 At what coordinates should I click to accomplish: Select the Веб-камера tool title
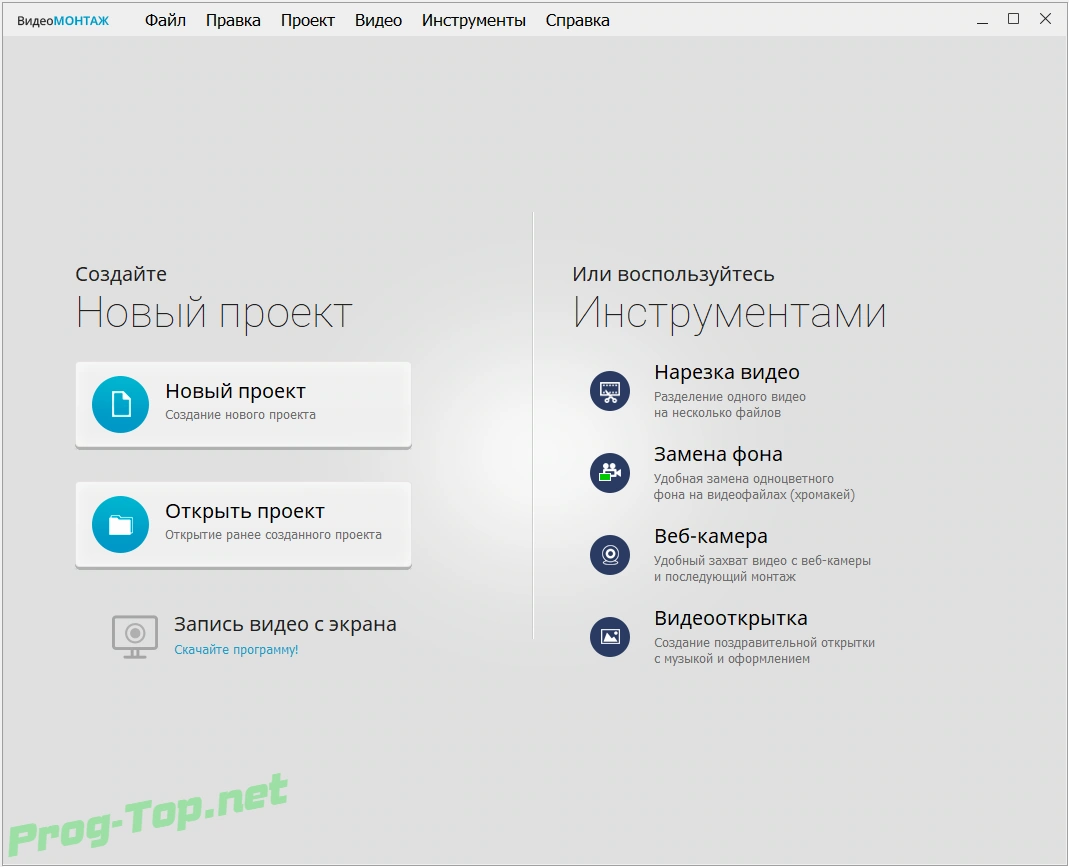pos(710,536)
